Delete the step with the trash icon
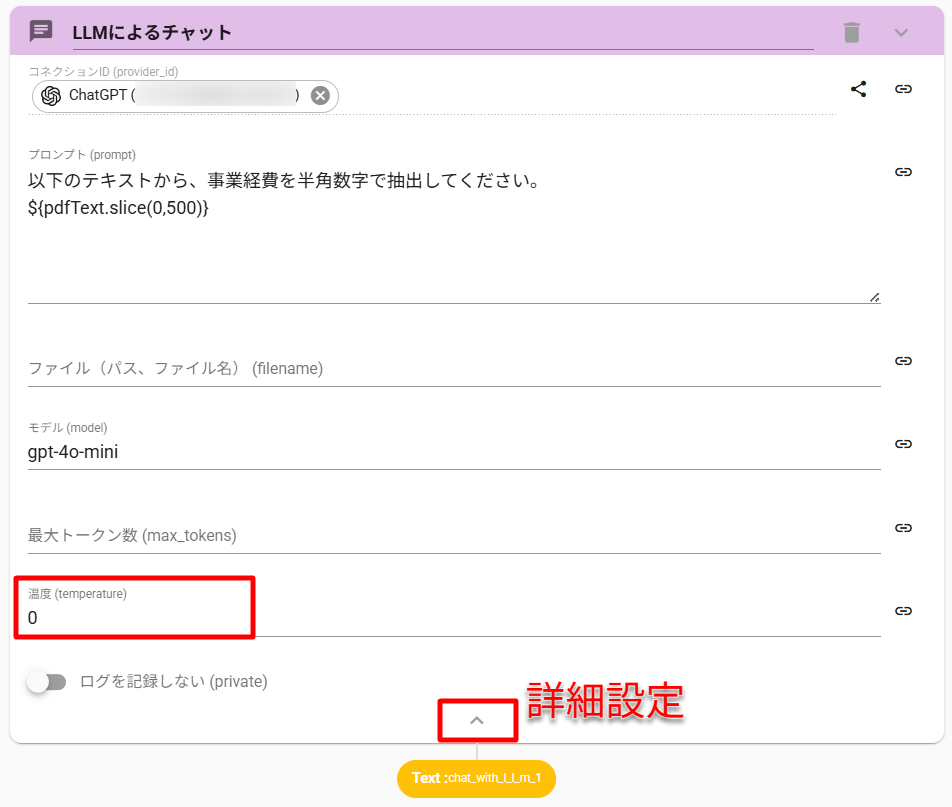Screen dimensions: 952x807 pos(851,32)
